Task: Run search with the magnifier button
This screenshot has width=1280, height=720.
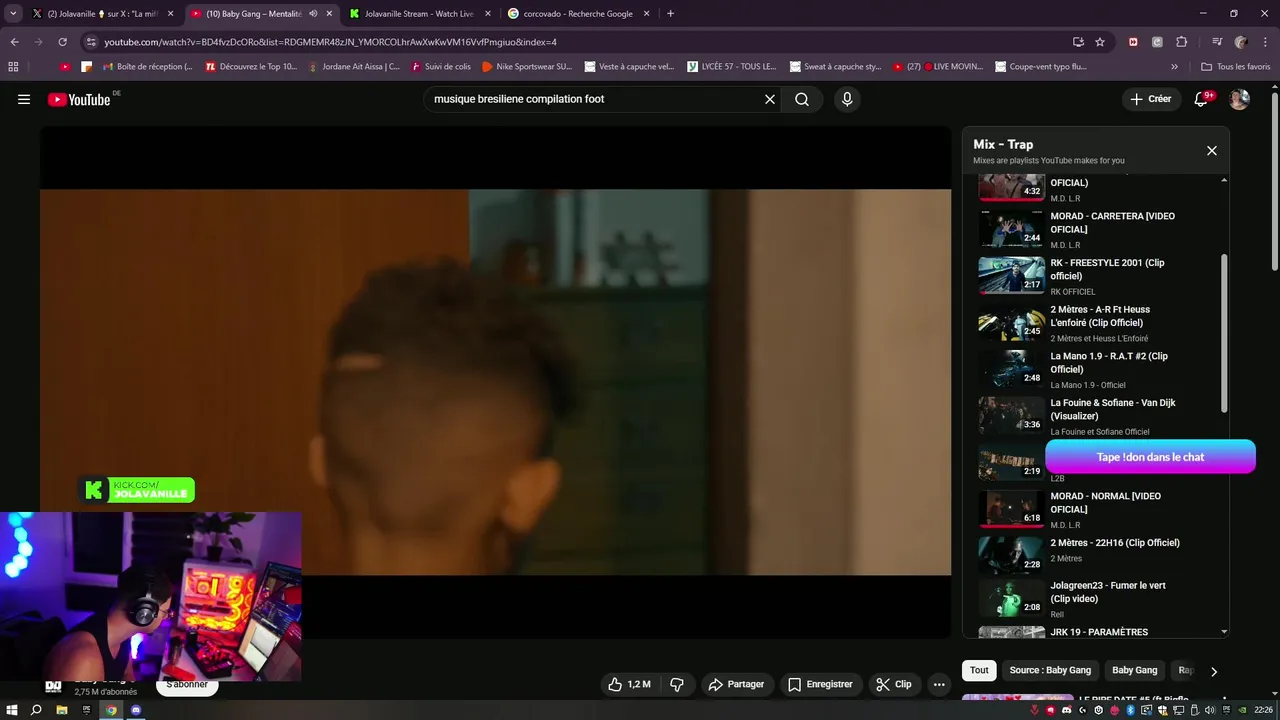Action: coord(802,99)
